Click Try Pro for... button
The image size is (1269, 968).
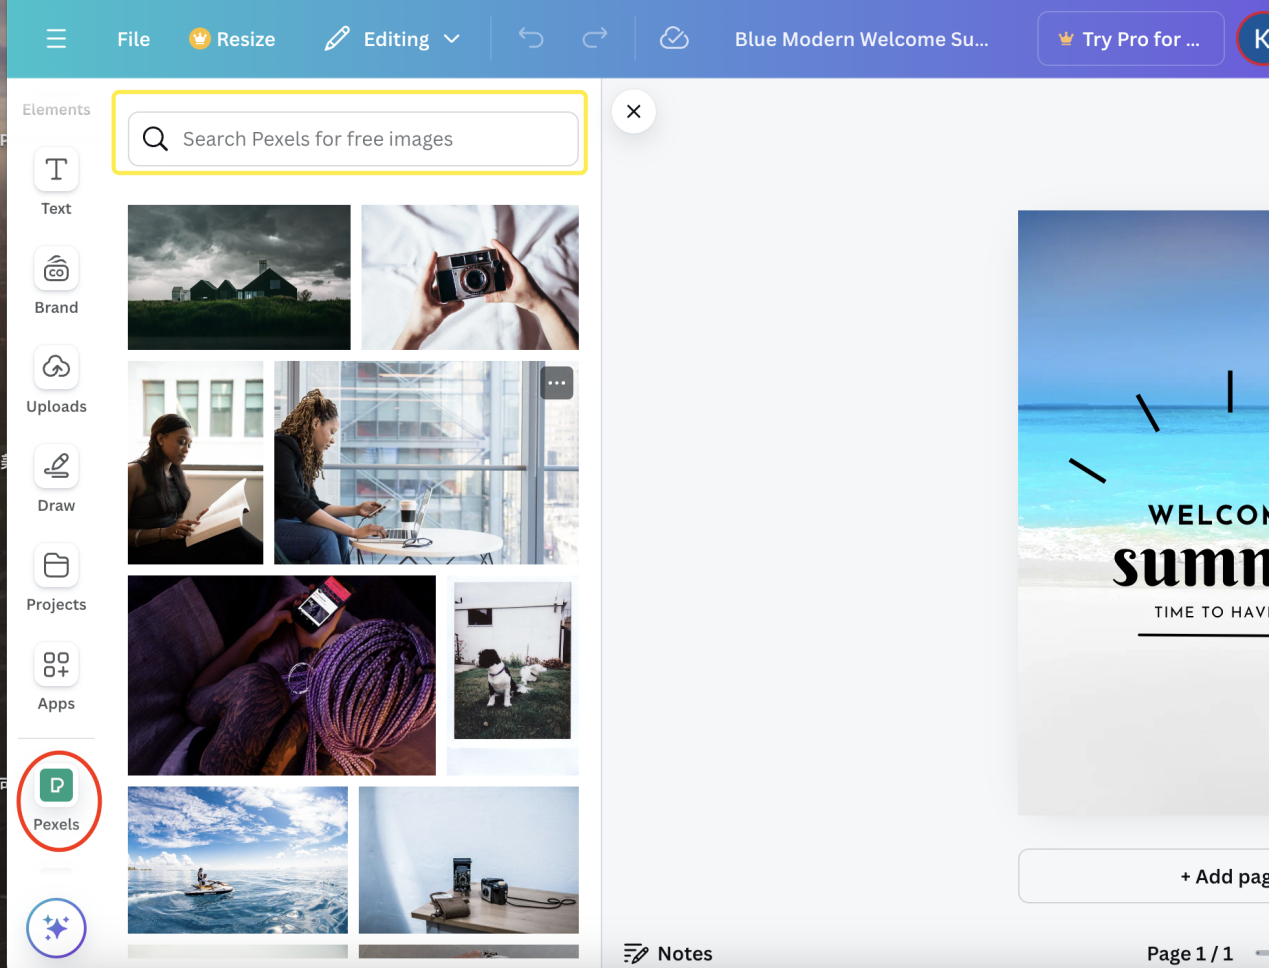[x=1131, y=39]
